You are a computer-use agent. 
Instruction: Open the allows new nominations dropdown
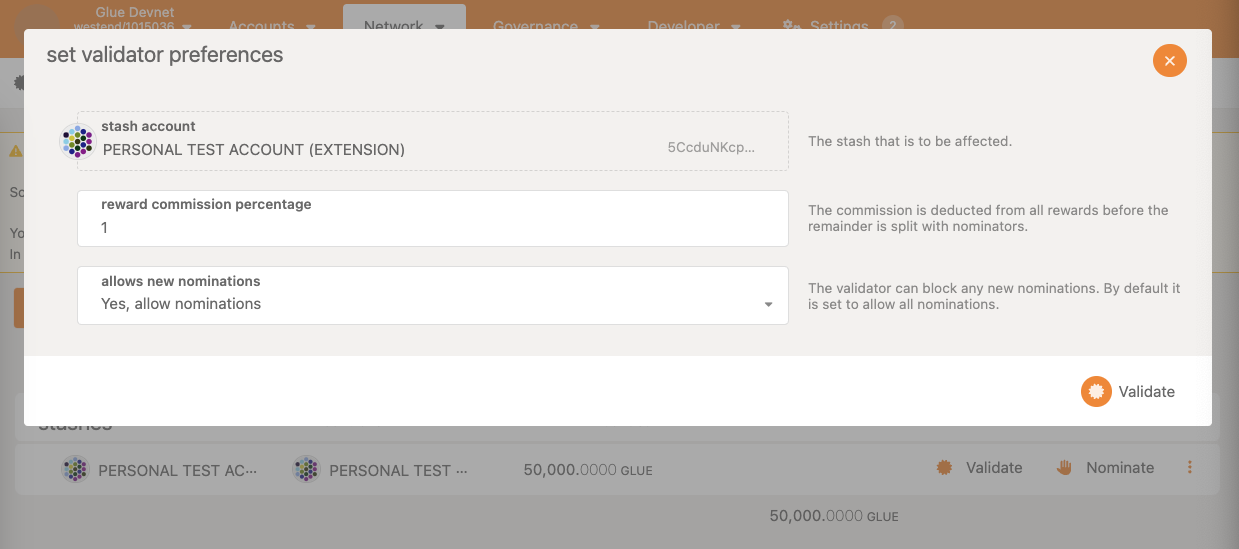pos(433,295)
